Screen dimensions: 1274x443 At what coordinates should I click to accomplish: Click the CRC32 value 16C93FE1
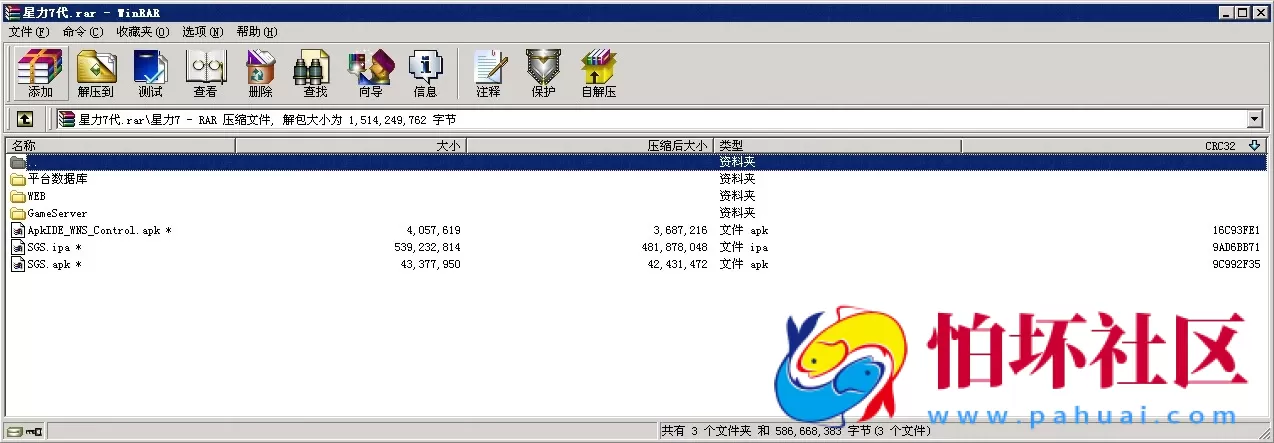pos(1236,230)
